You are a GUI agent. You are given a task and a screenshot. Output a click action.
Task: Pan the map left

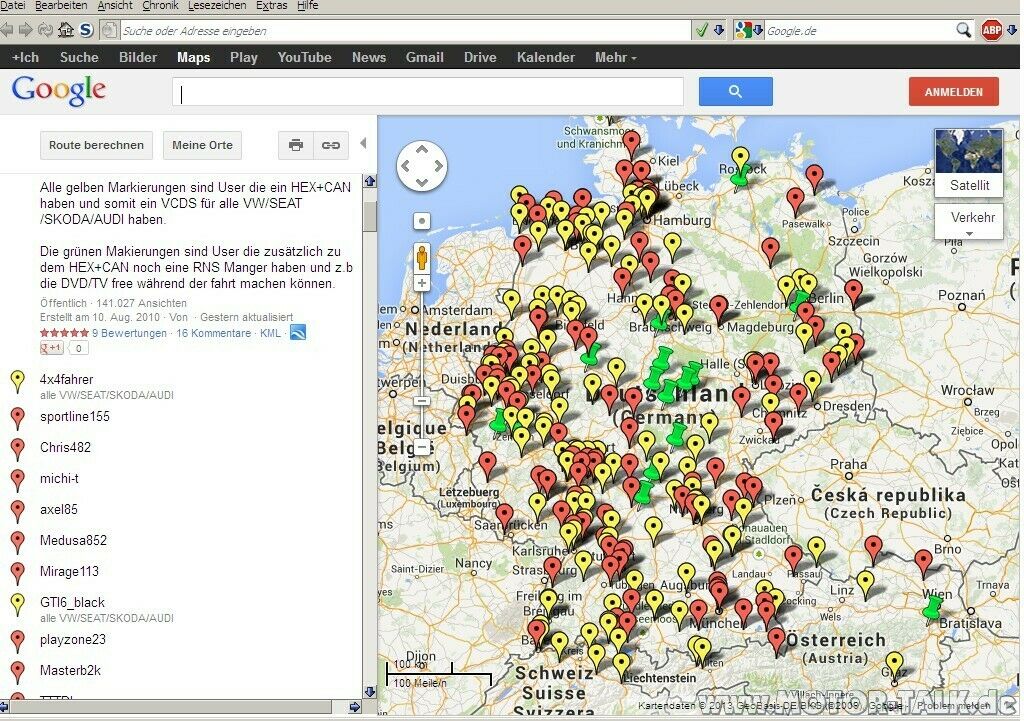tap(406, 166)
